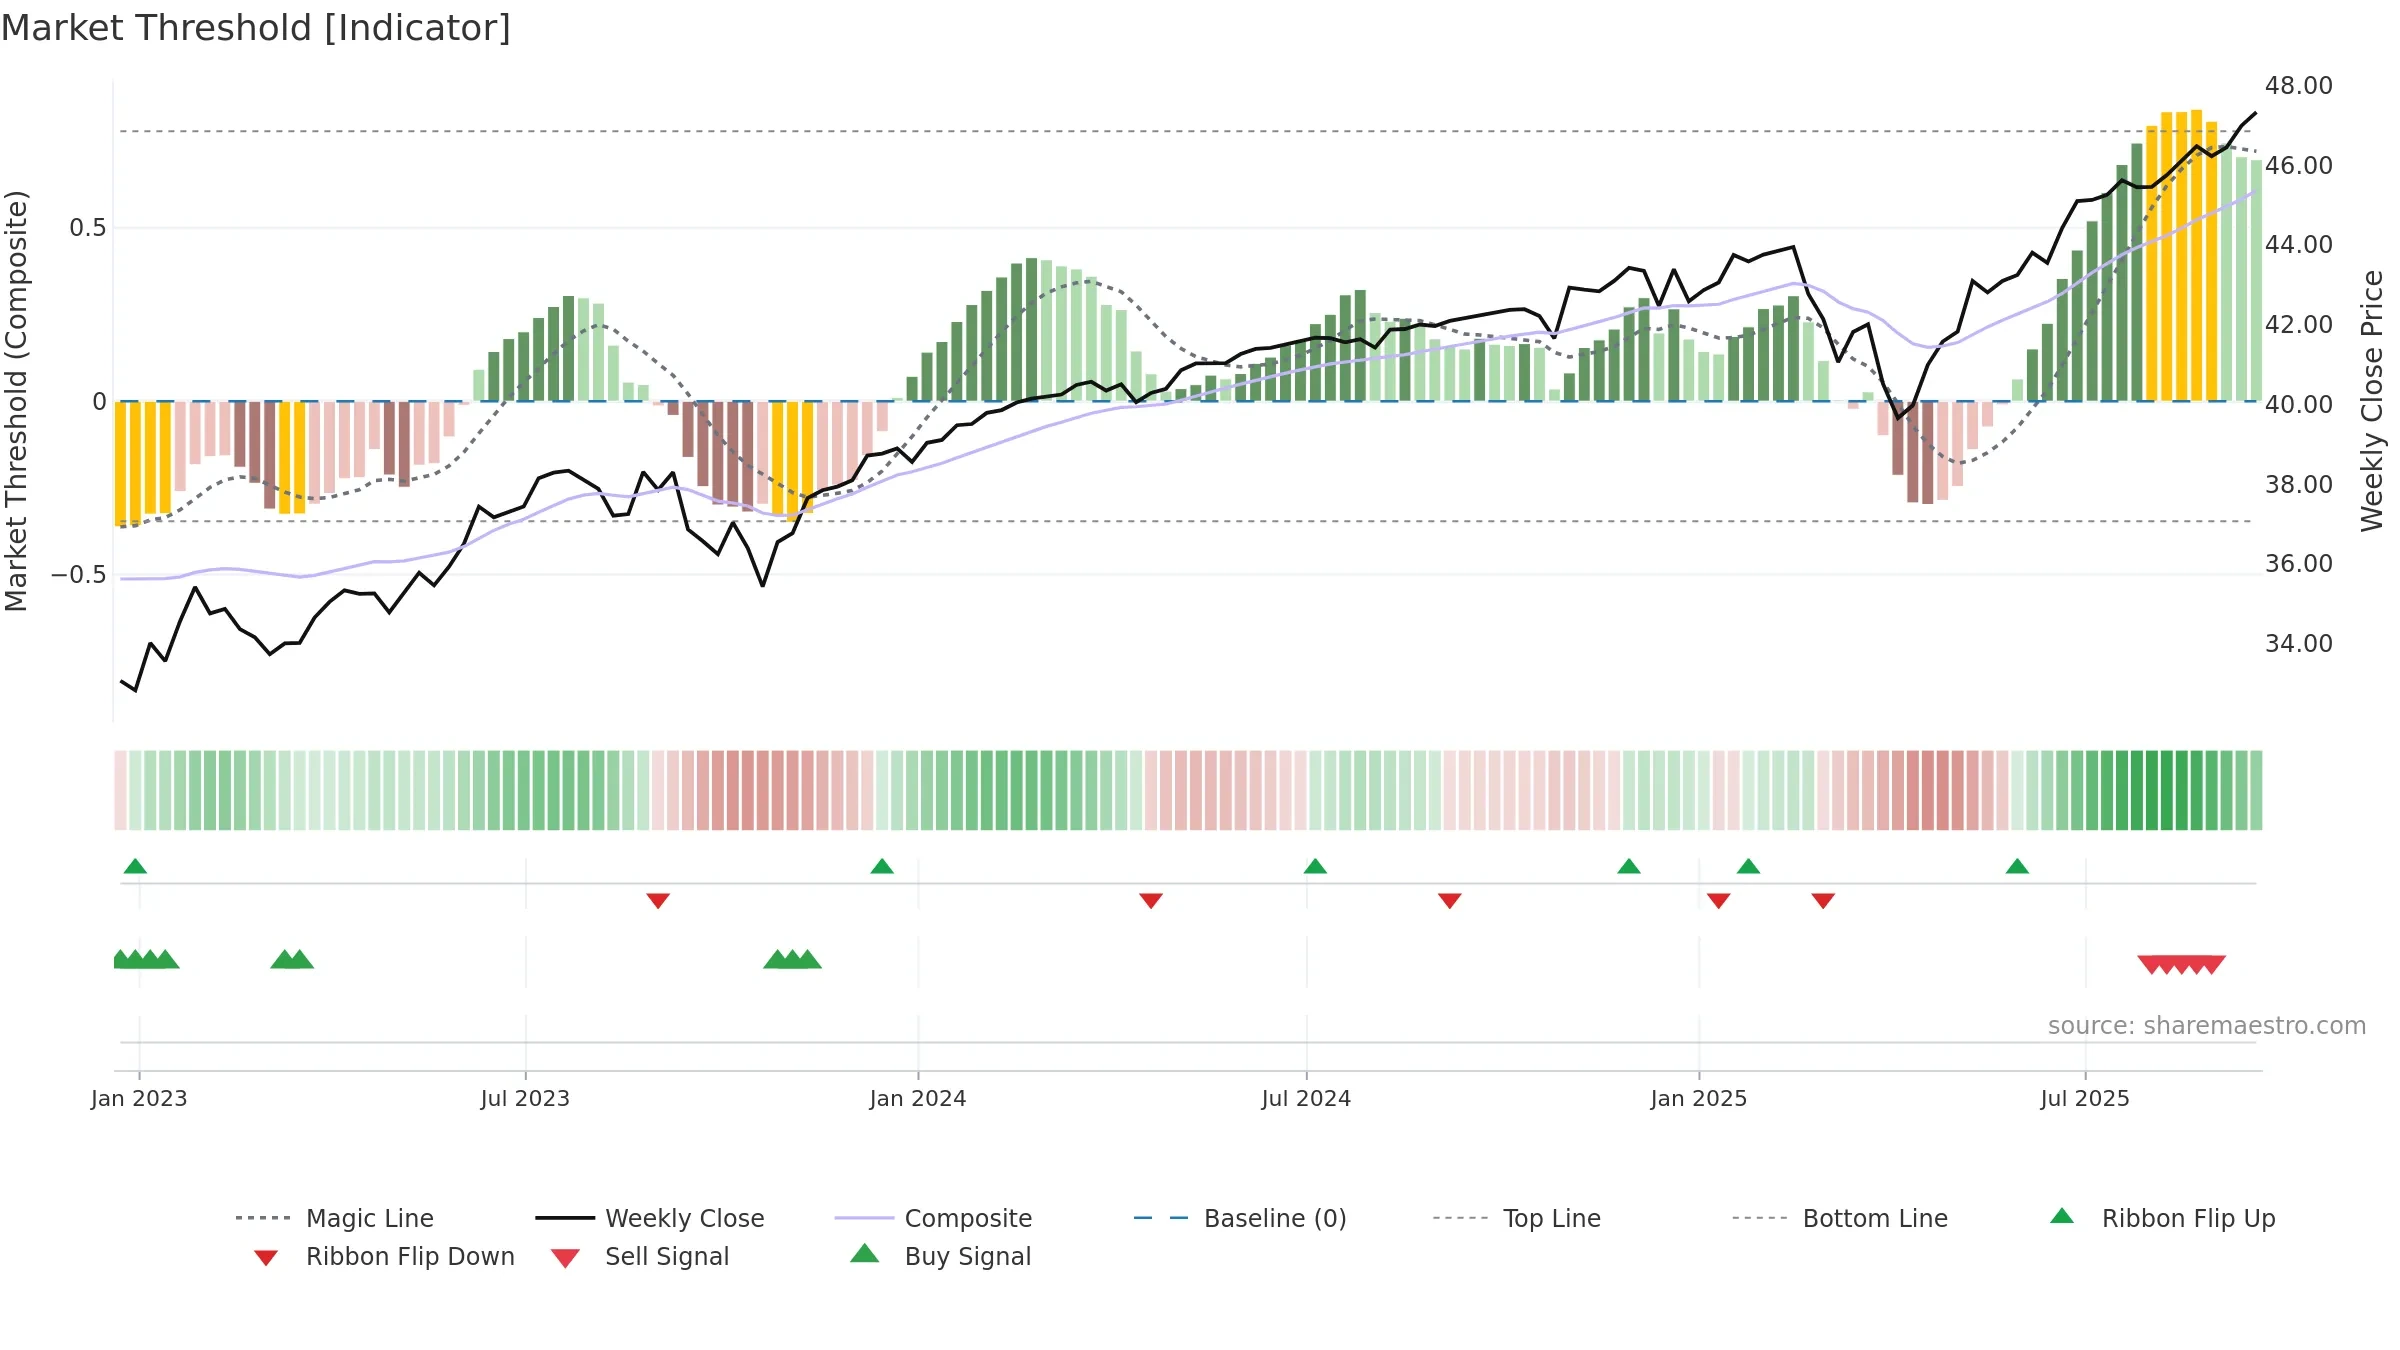
Task: Toggle the Weekly Close legend entry
Action: 650,1218
